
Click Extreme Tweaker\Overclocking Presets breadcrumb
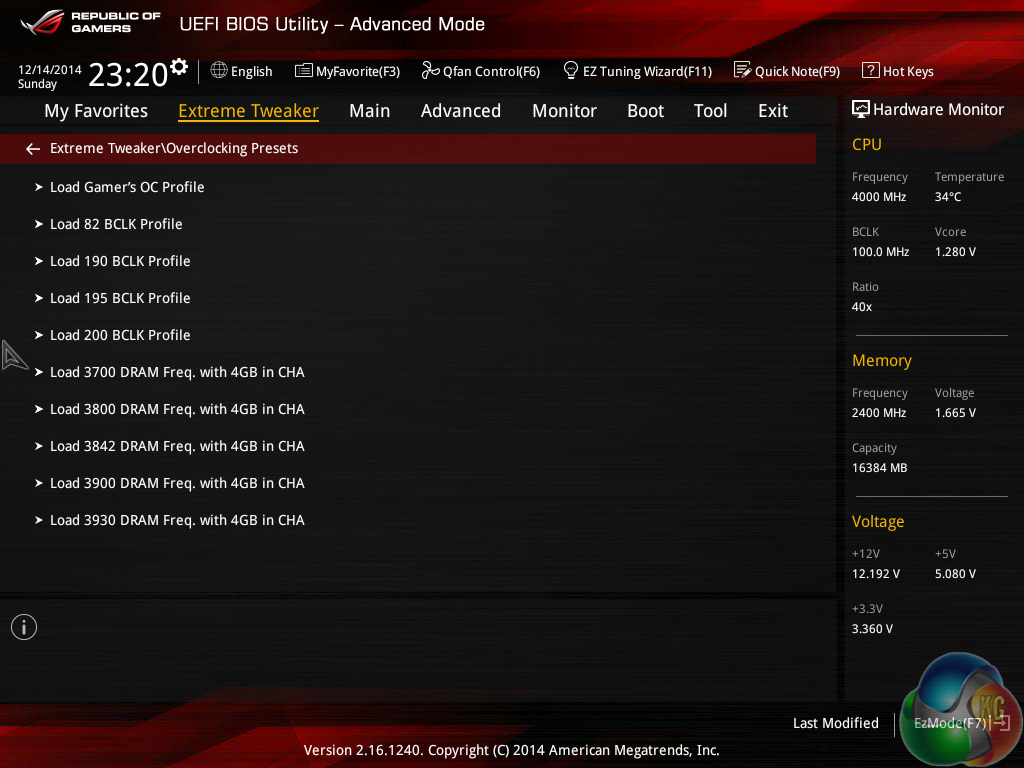pos(174,148)
